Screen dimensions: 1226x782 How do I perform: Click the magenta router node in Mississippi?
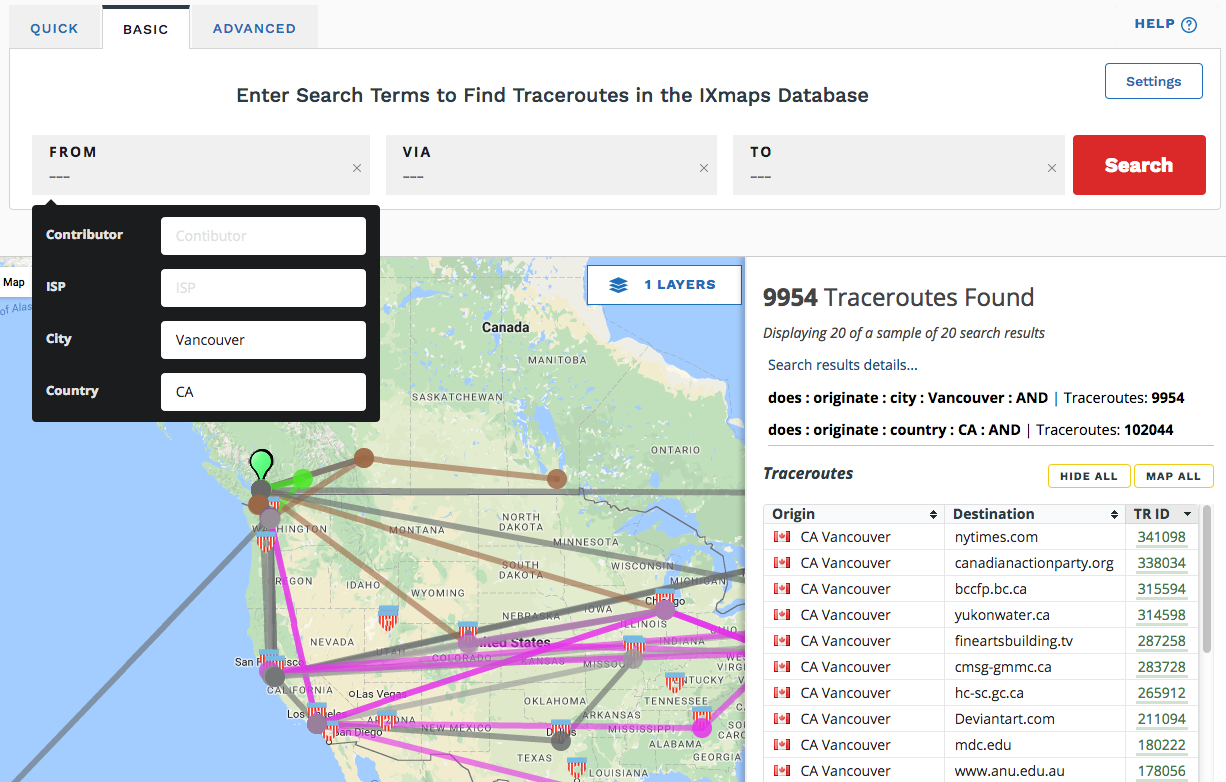(701, 727)
